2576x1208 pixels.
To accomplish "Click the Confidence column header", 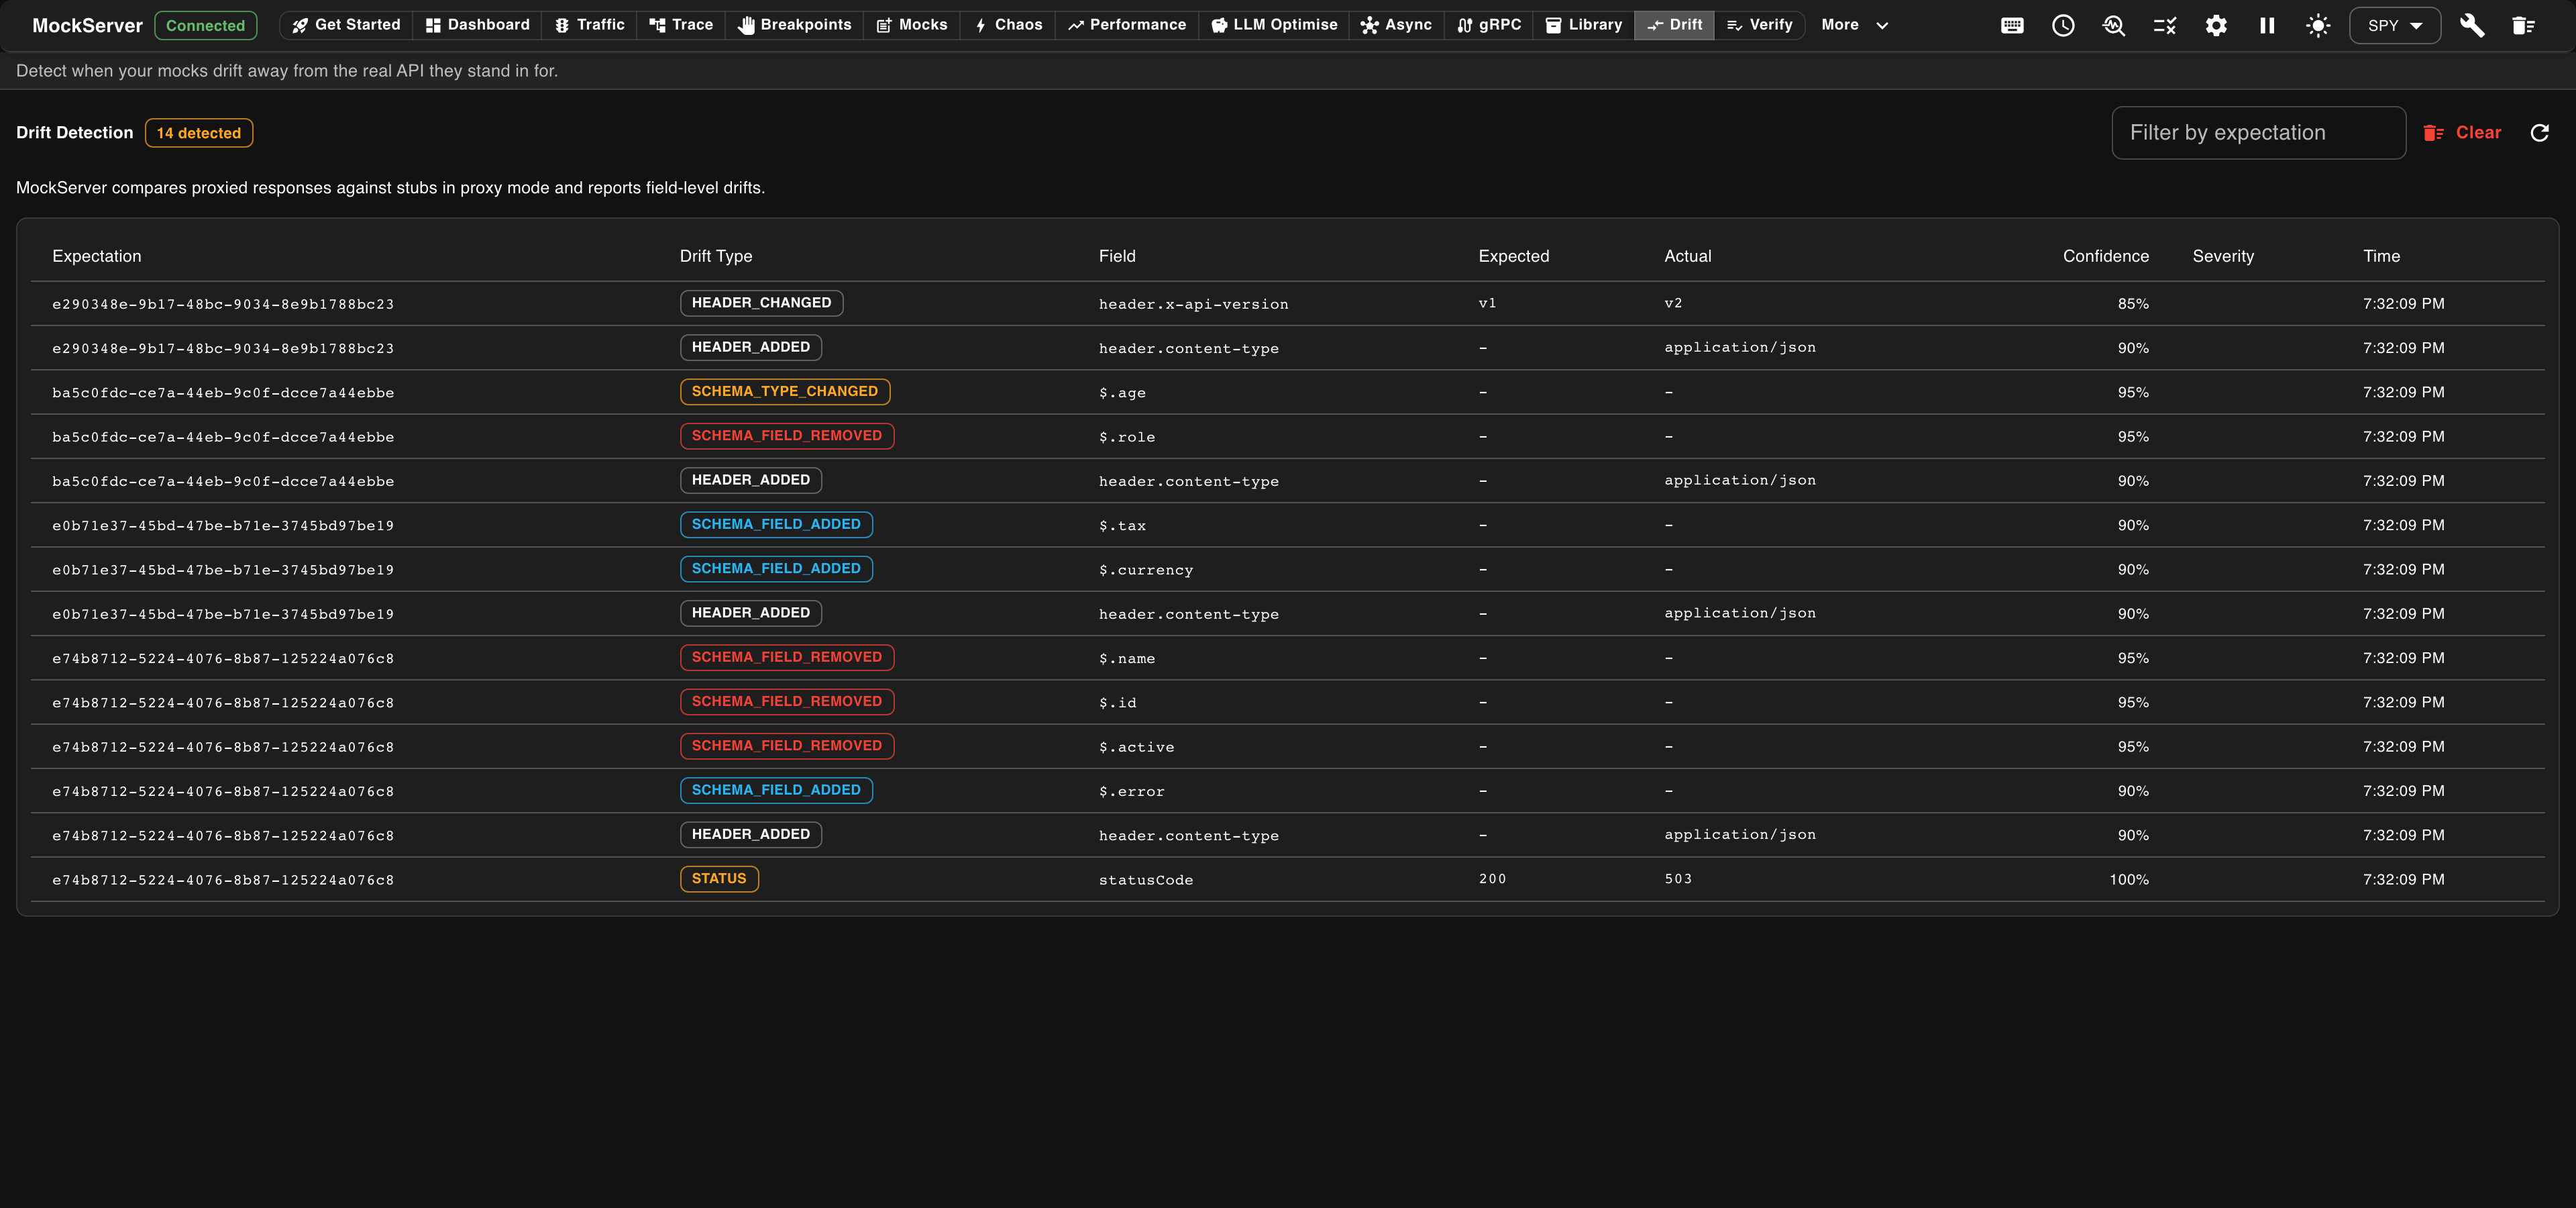I will 2106,256.
